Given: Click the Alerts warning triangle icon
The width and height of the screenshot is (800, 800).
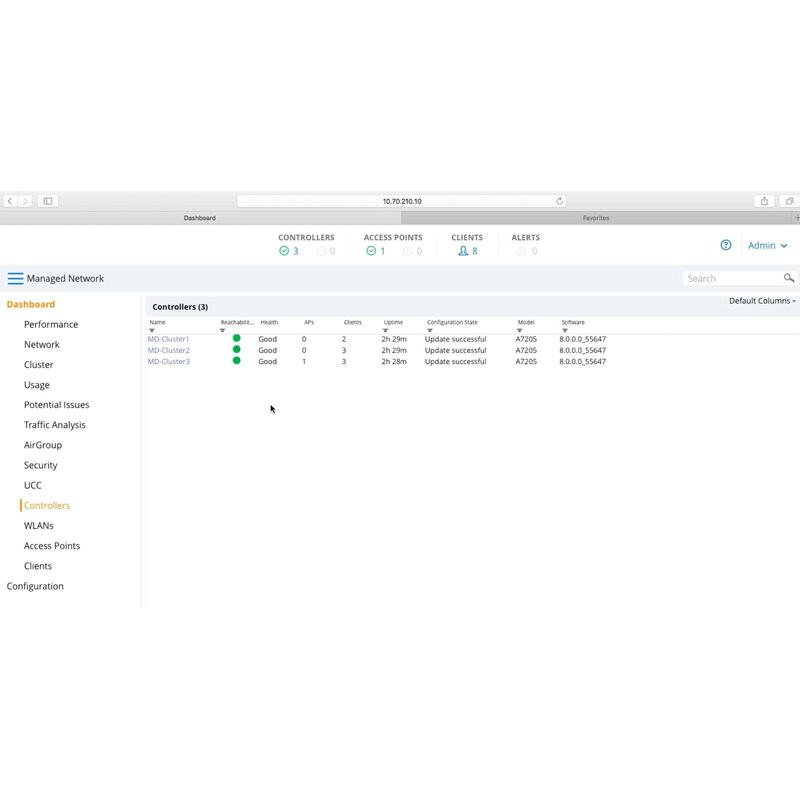Looking at the screenshot, I should 518,251.
